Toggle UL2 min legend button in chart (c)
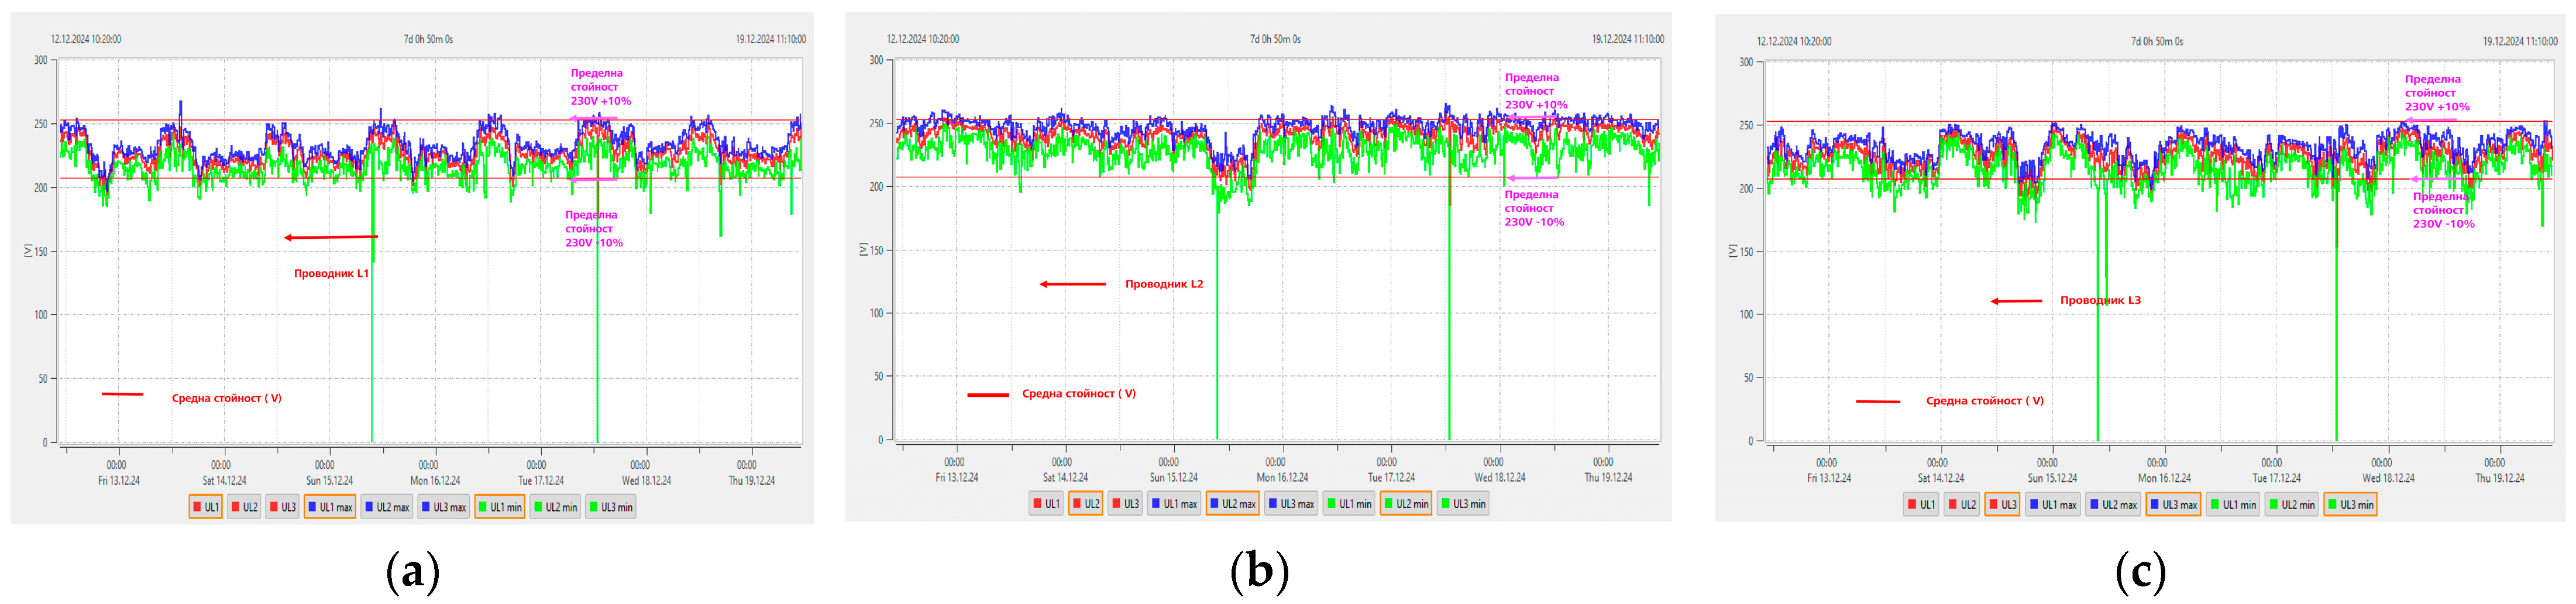 pyautogui.click(x=2291, y=505)
